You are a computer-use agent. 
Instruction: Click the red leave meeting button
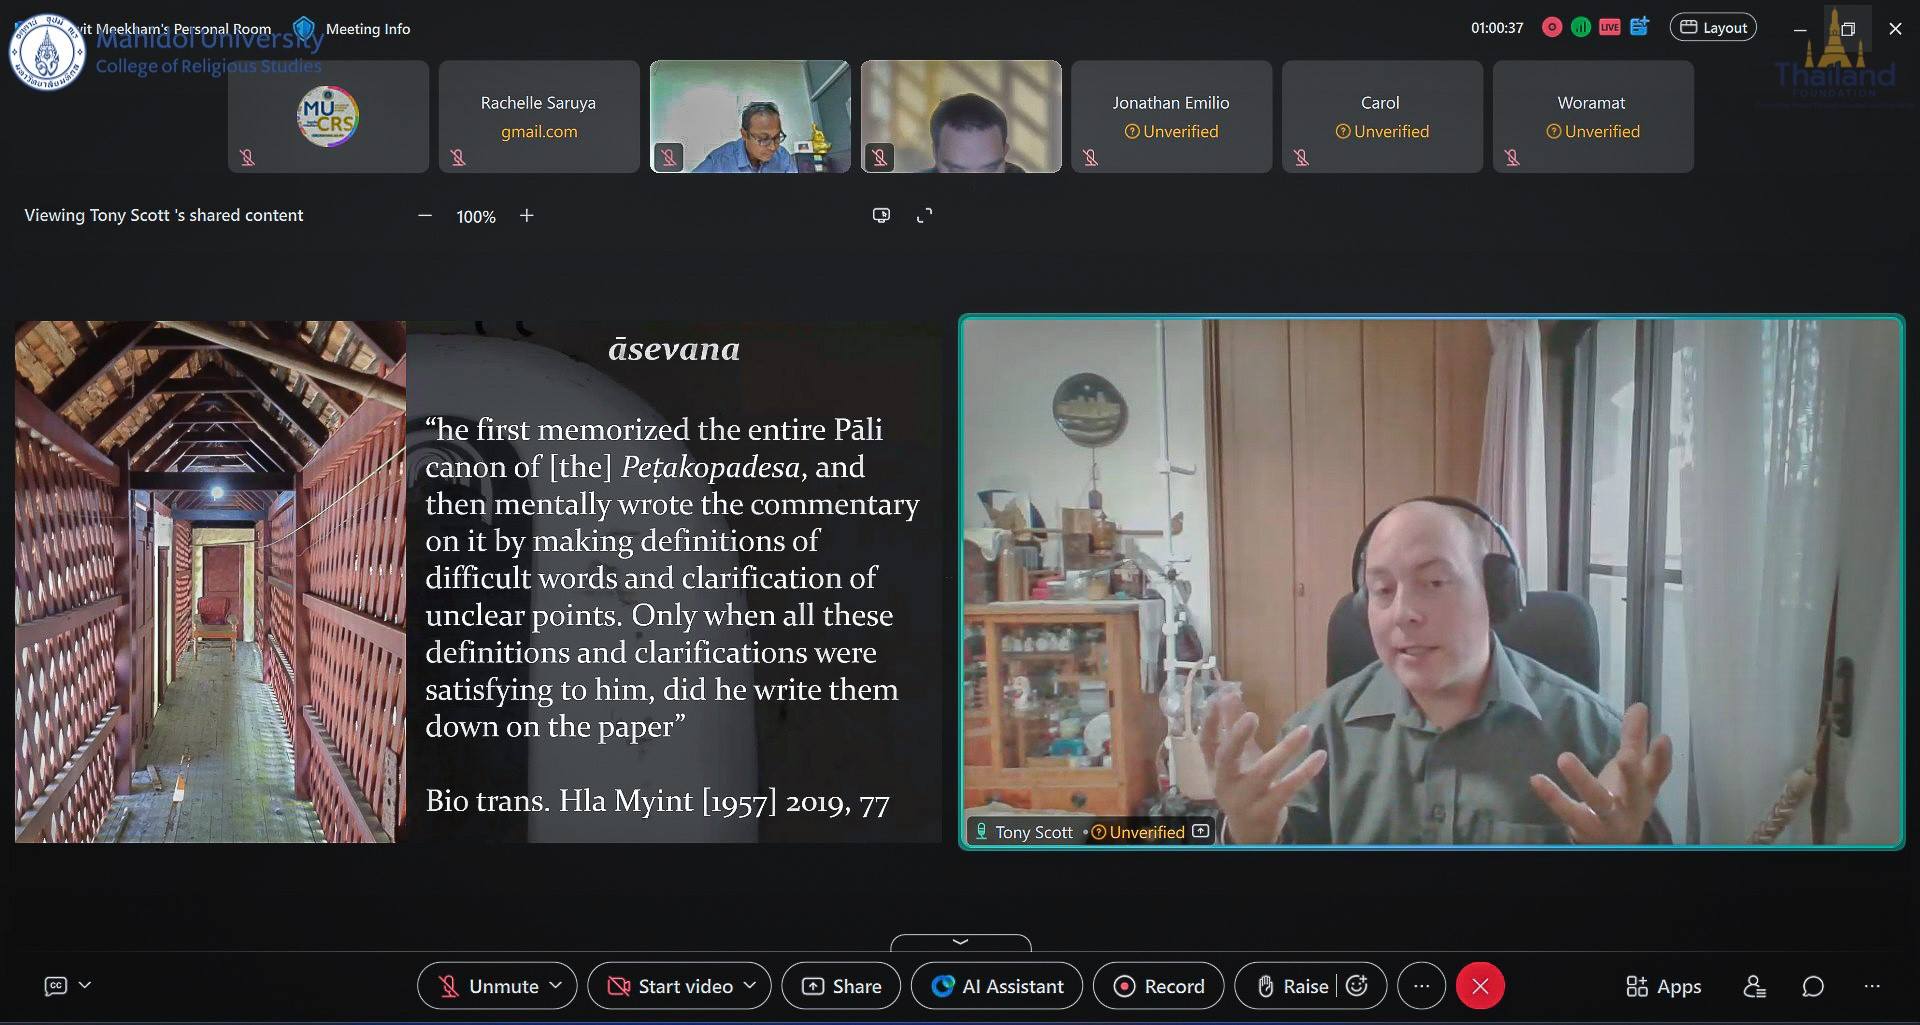tap(1480, 986)
